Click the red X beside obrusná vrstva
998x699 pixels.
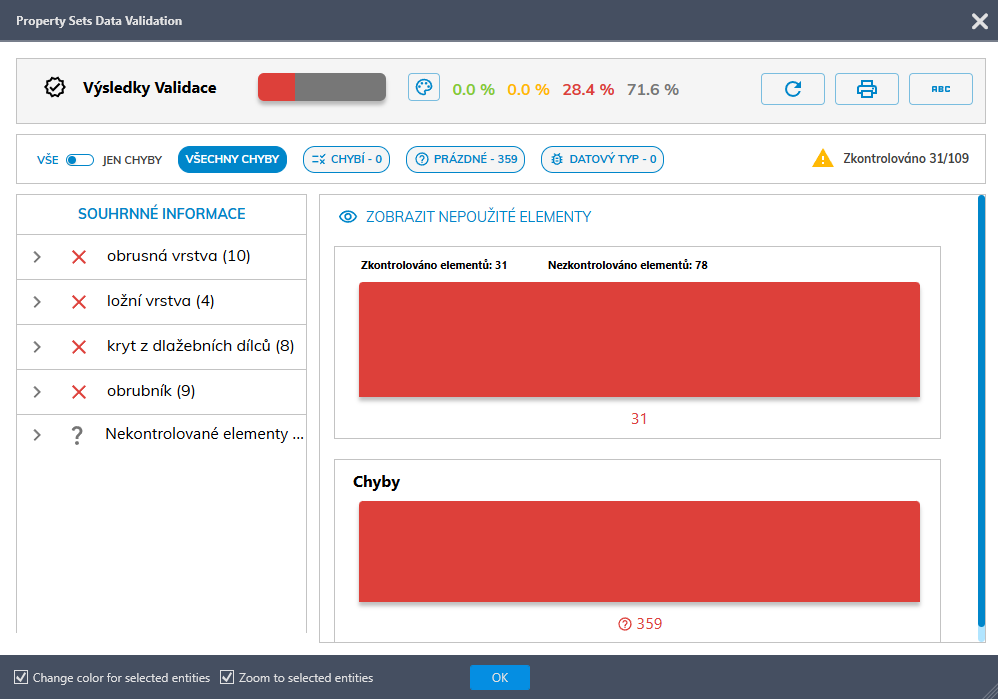click(x=79, y=257)
